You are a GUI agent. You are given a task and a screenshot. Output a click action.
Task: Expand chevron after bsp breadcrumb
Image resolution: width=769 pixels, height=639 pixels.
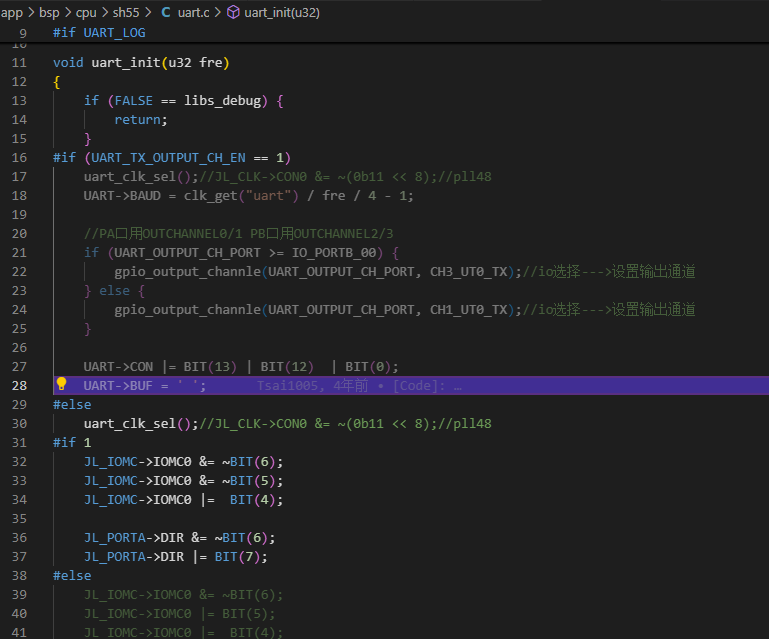click(68, 12)
